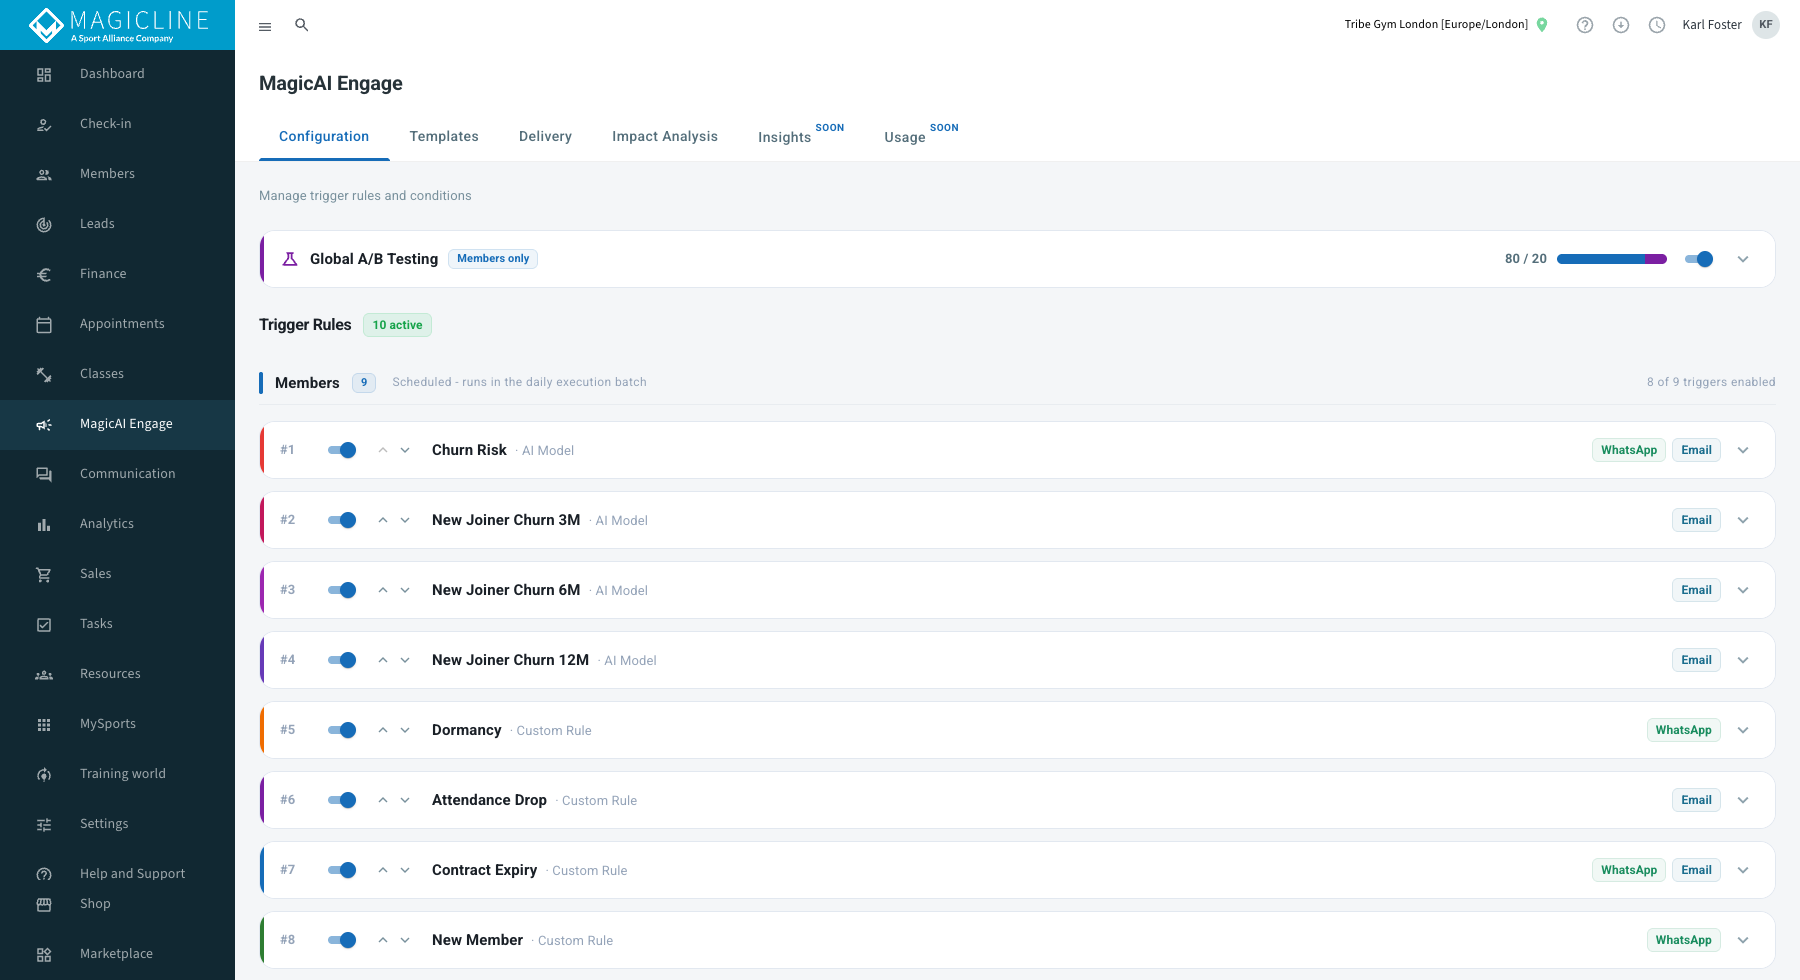Toggle New Member rule switch
Viewport: 1800px width, 980px height.
[x=342, y=940]
